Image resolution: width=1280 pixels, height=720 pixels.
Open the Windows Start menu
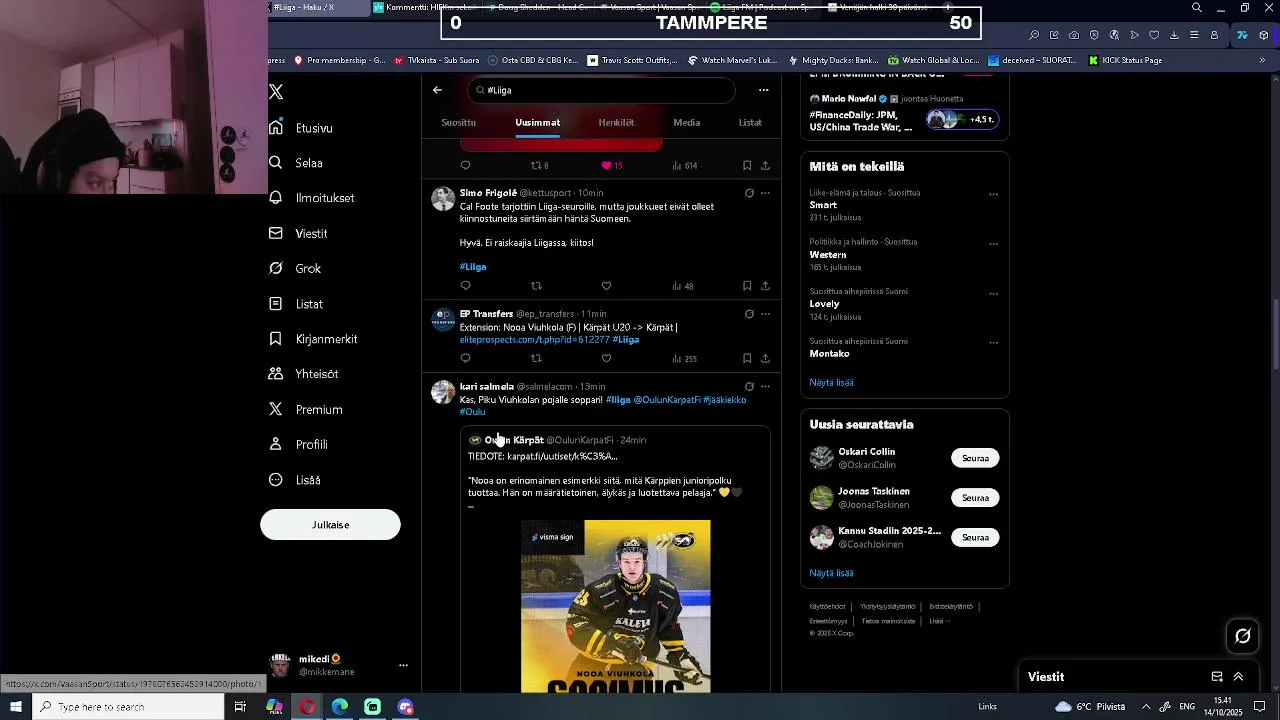(16, 707)
